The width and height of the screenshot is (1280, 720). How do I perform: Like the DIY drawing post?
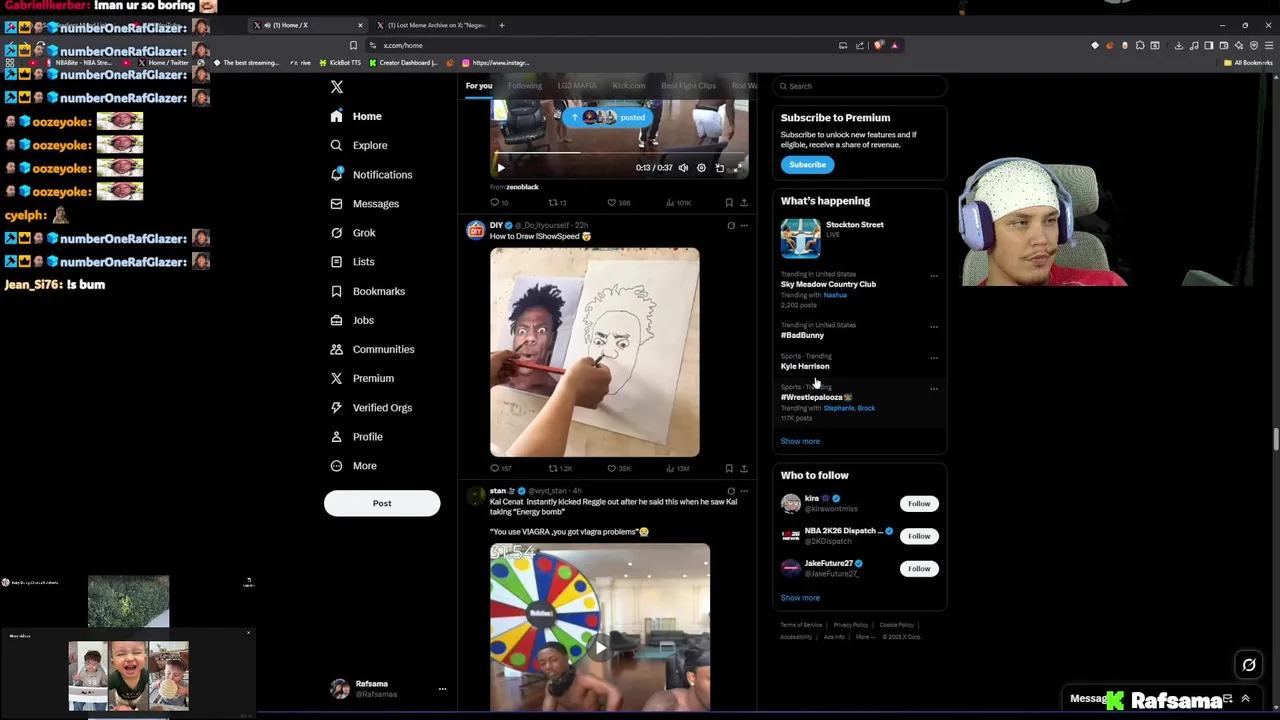tap(618, 469)
